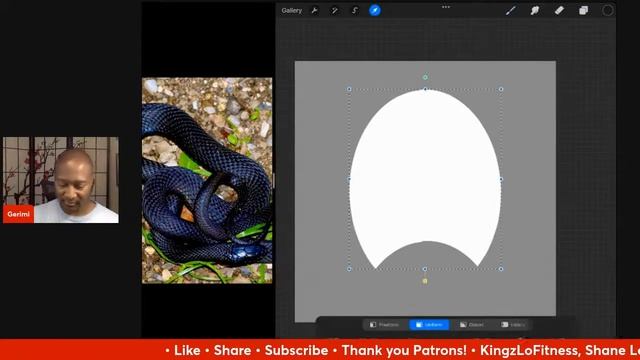This screenshot has height=360, width=640.
Task: Click the bottom-left transform corner node
Action: [x=349, y=269]
